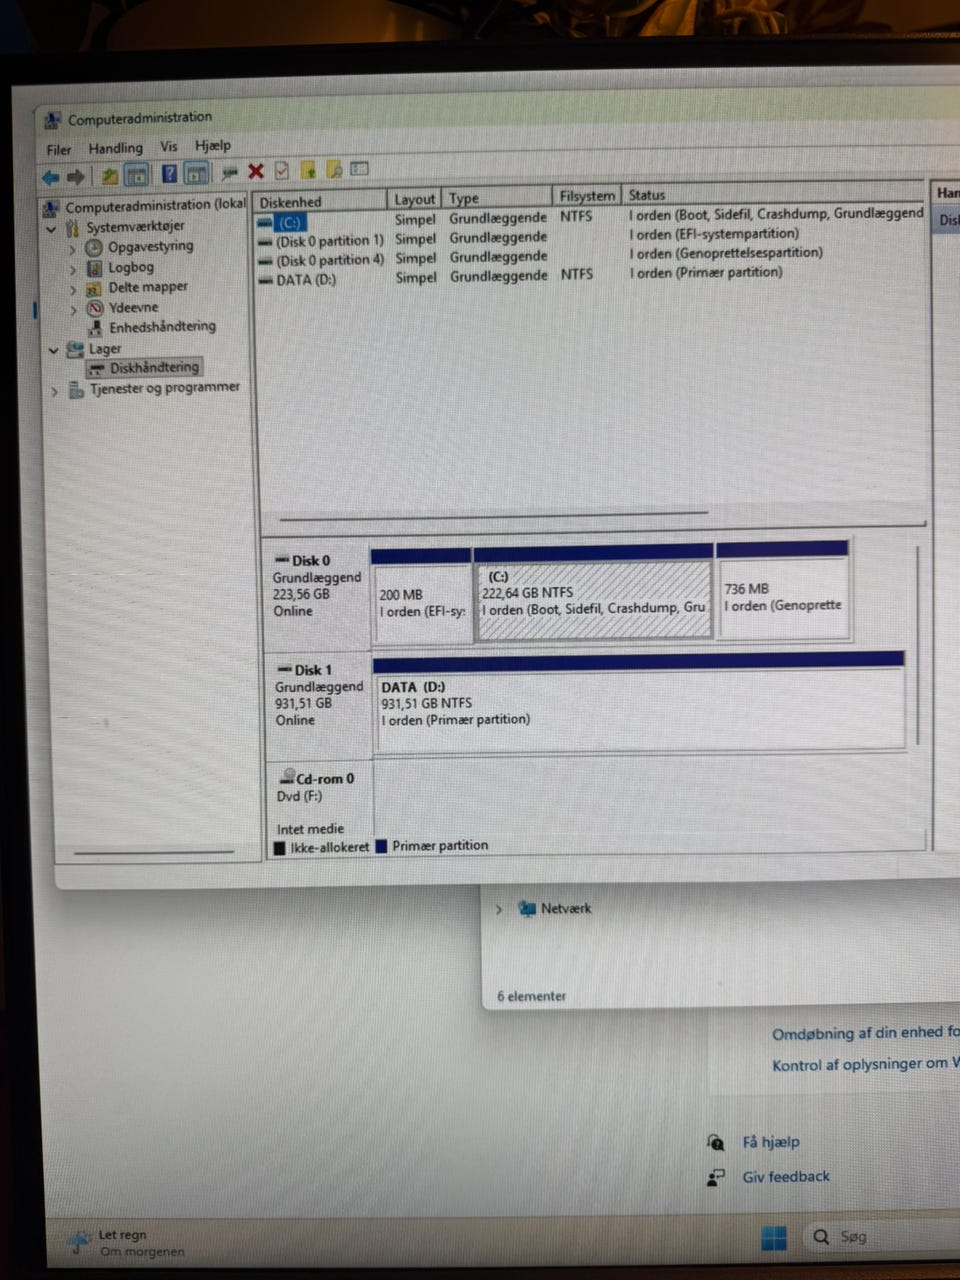Click the folder with green arrow icon
Image resolution: width=960 pixels, height=1280 pixels.
tap(309, 170)
